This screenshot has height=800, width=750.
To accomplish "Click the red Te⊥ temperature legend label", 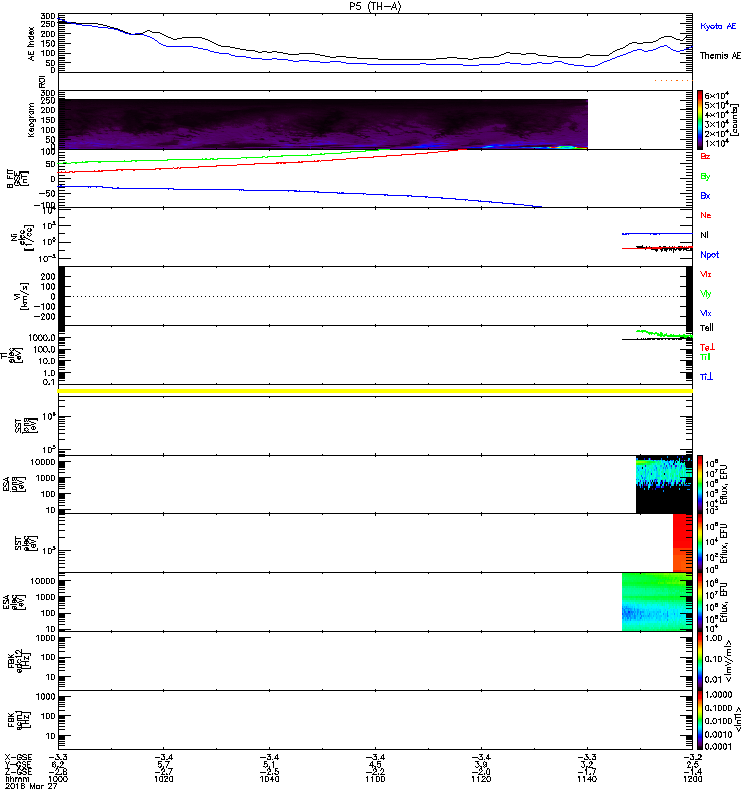I will tap(707, 347).
